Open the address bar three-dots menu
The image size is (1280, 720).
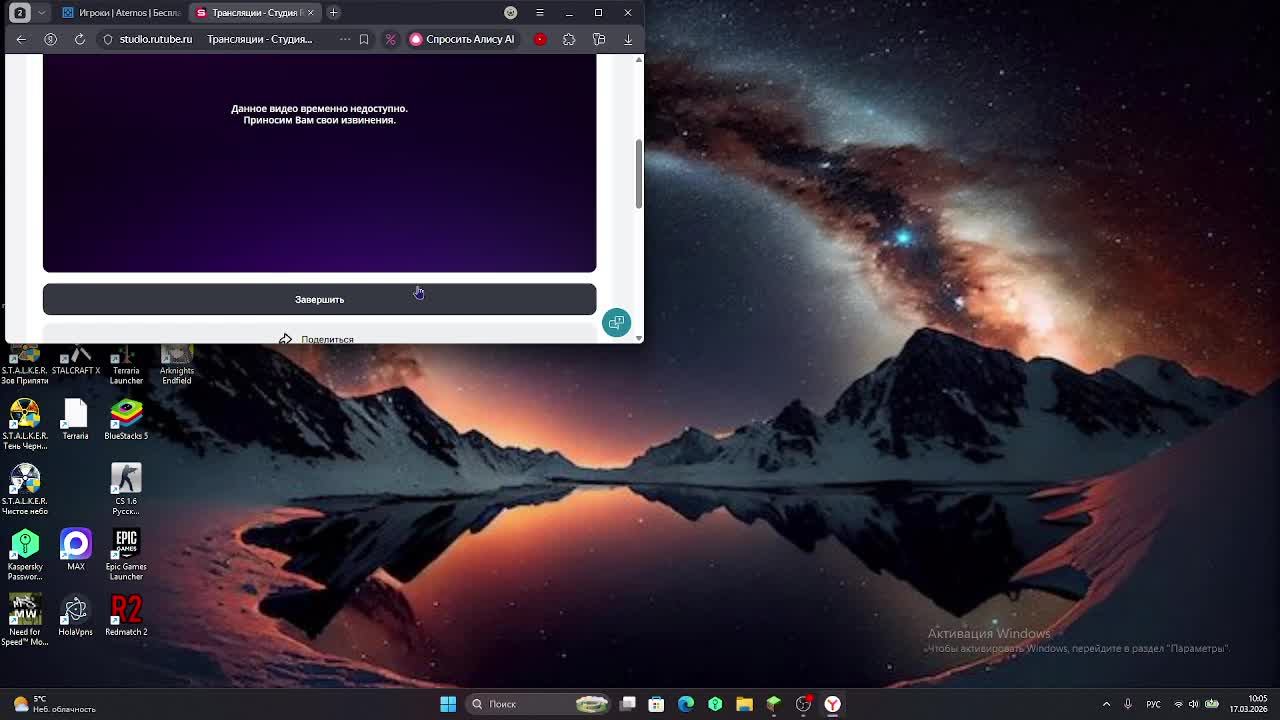tap(345, 39)
